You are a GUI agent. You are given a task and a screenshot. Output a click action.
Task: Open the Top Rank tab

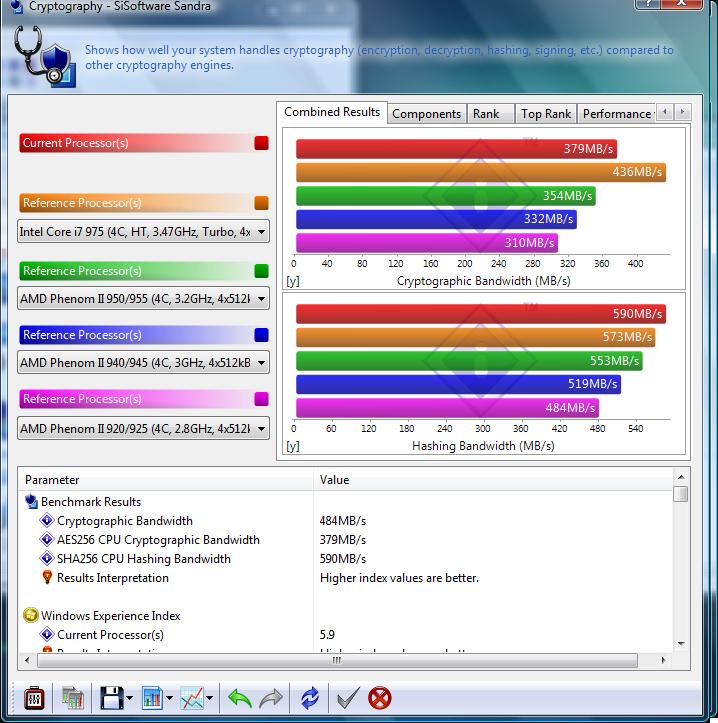546,114
